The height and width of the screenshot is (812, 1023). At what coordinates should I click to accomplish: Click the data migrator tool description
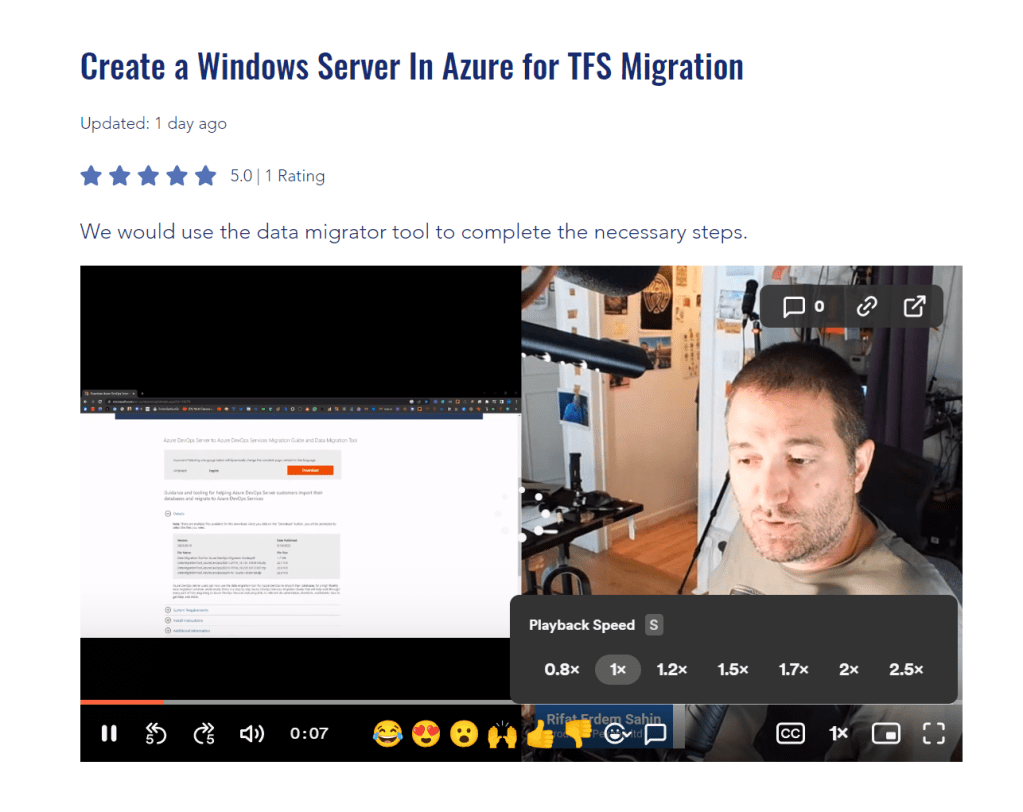414,232
